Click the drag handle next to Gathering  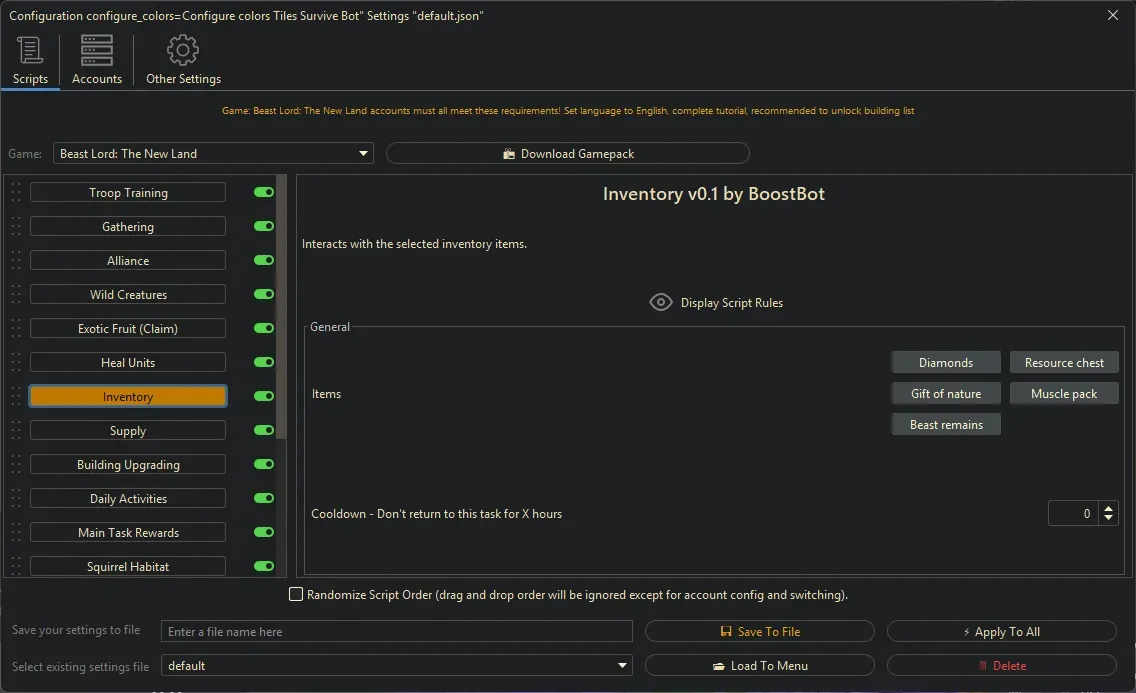click(16, 227)
